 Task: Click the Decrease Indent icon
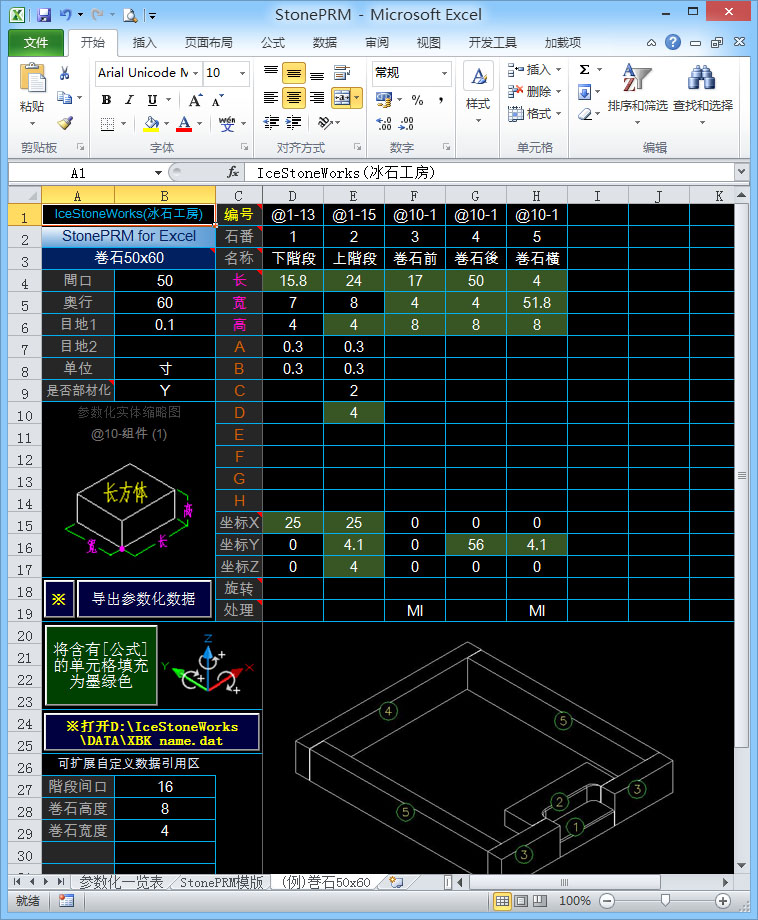(270, 122)
